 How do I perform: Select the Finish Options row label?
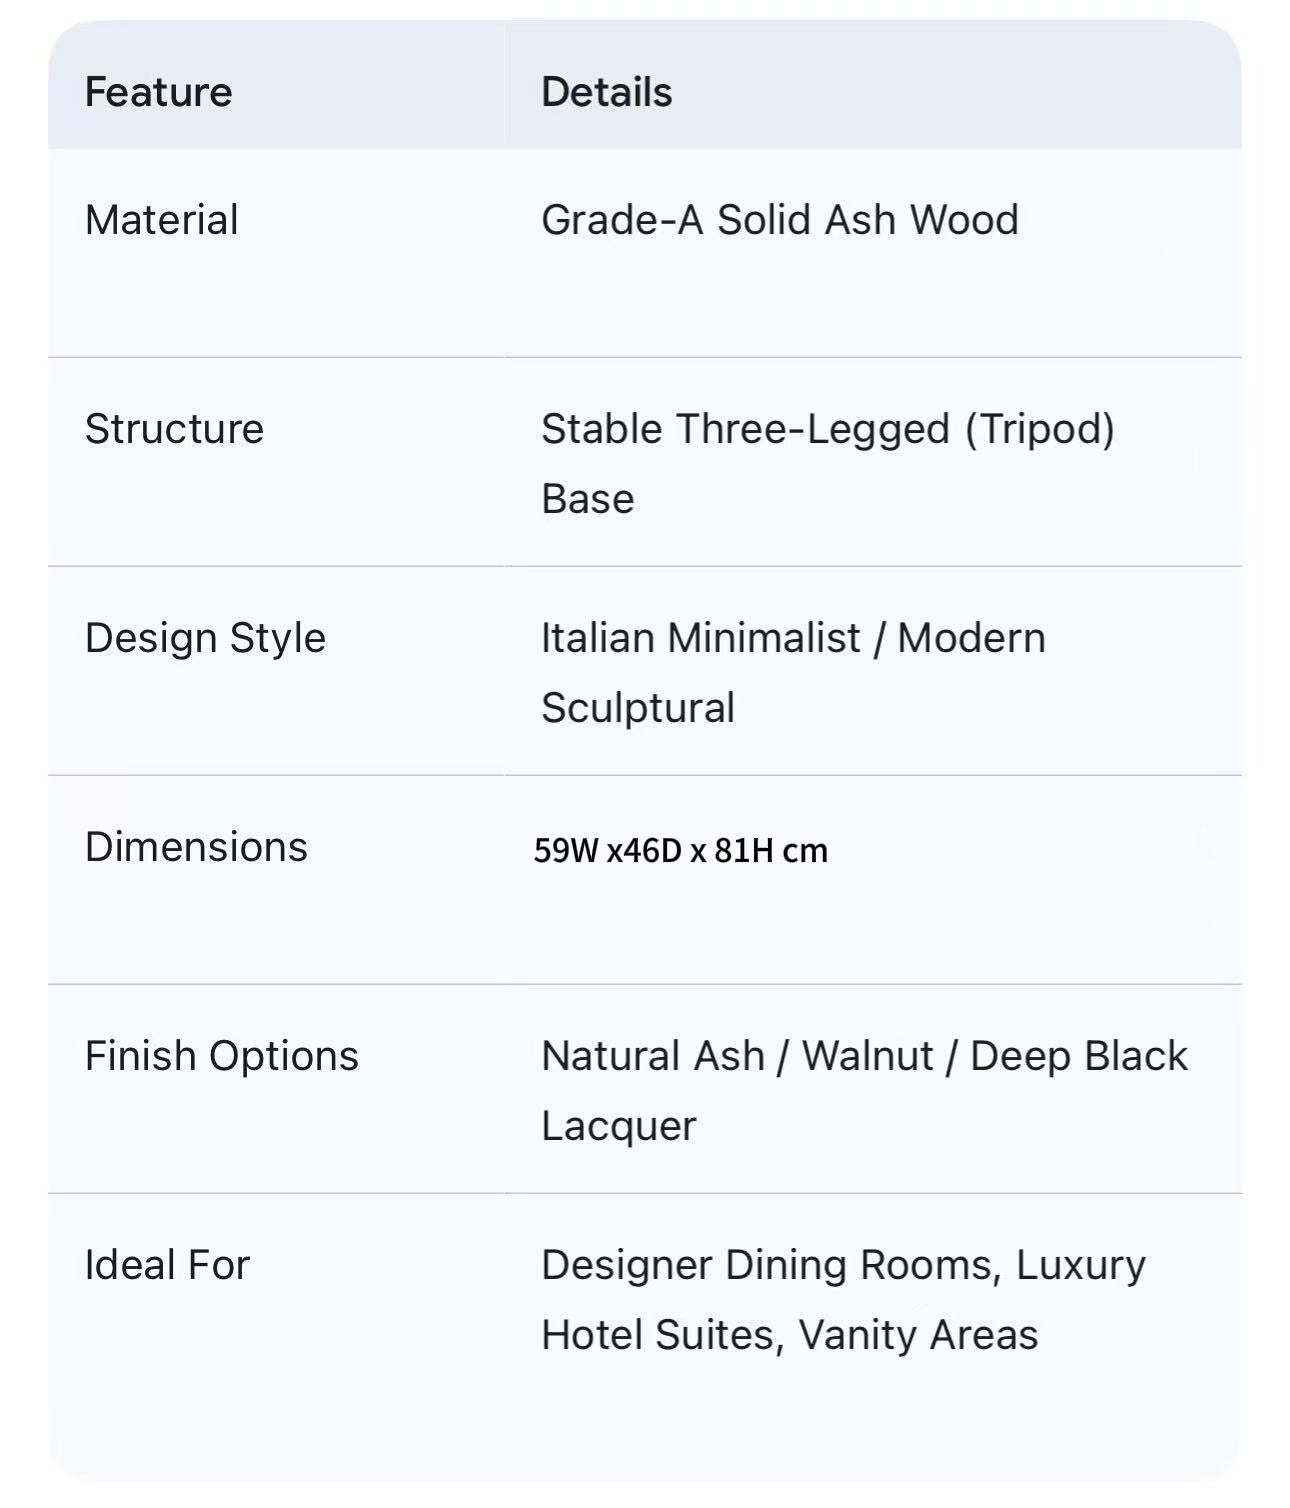coord(221,1056)
